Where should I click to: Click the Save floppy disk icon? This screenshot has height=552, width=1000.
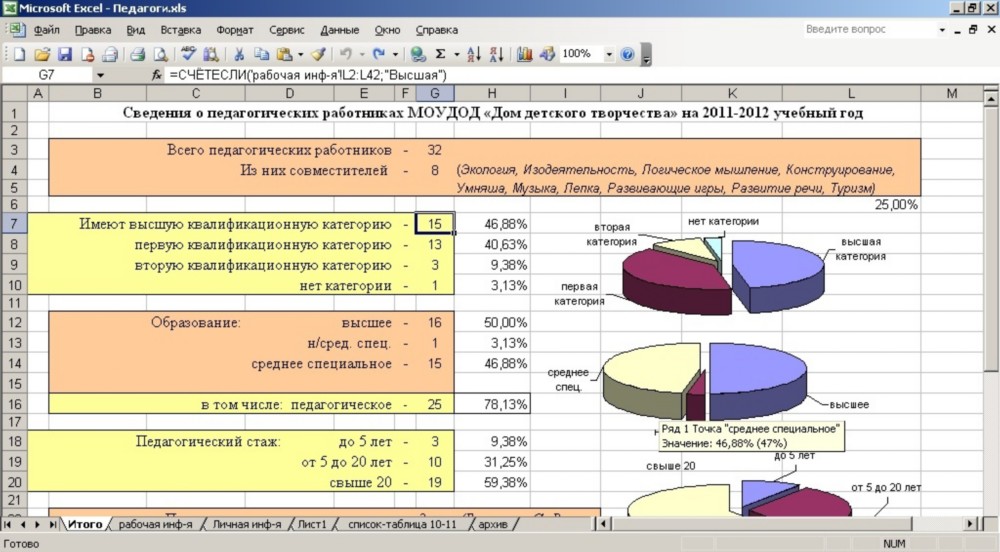tap(64, 54)
